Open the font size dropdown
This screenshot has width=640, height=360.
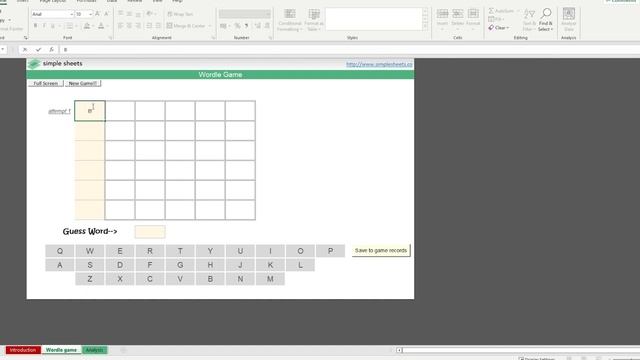pyautogui.click(x=90, y=14)
